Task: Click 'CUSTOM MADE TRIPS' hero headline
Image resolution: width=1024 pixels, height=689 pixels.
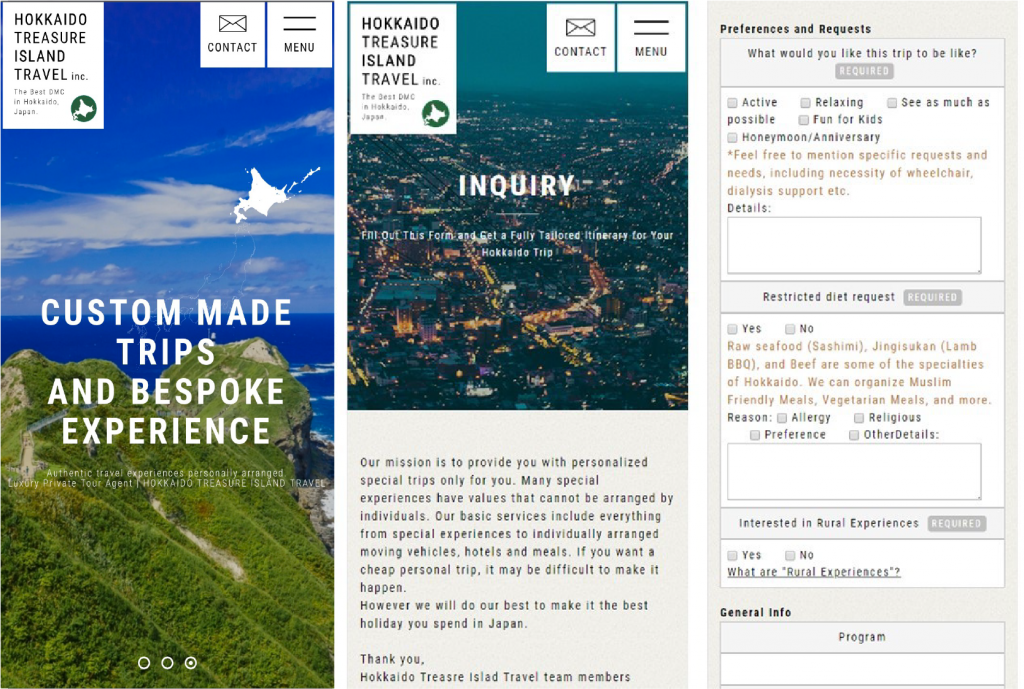Action: coord(167,332)
